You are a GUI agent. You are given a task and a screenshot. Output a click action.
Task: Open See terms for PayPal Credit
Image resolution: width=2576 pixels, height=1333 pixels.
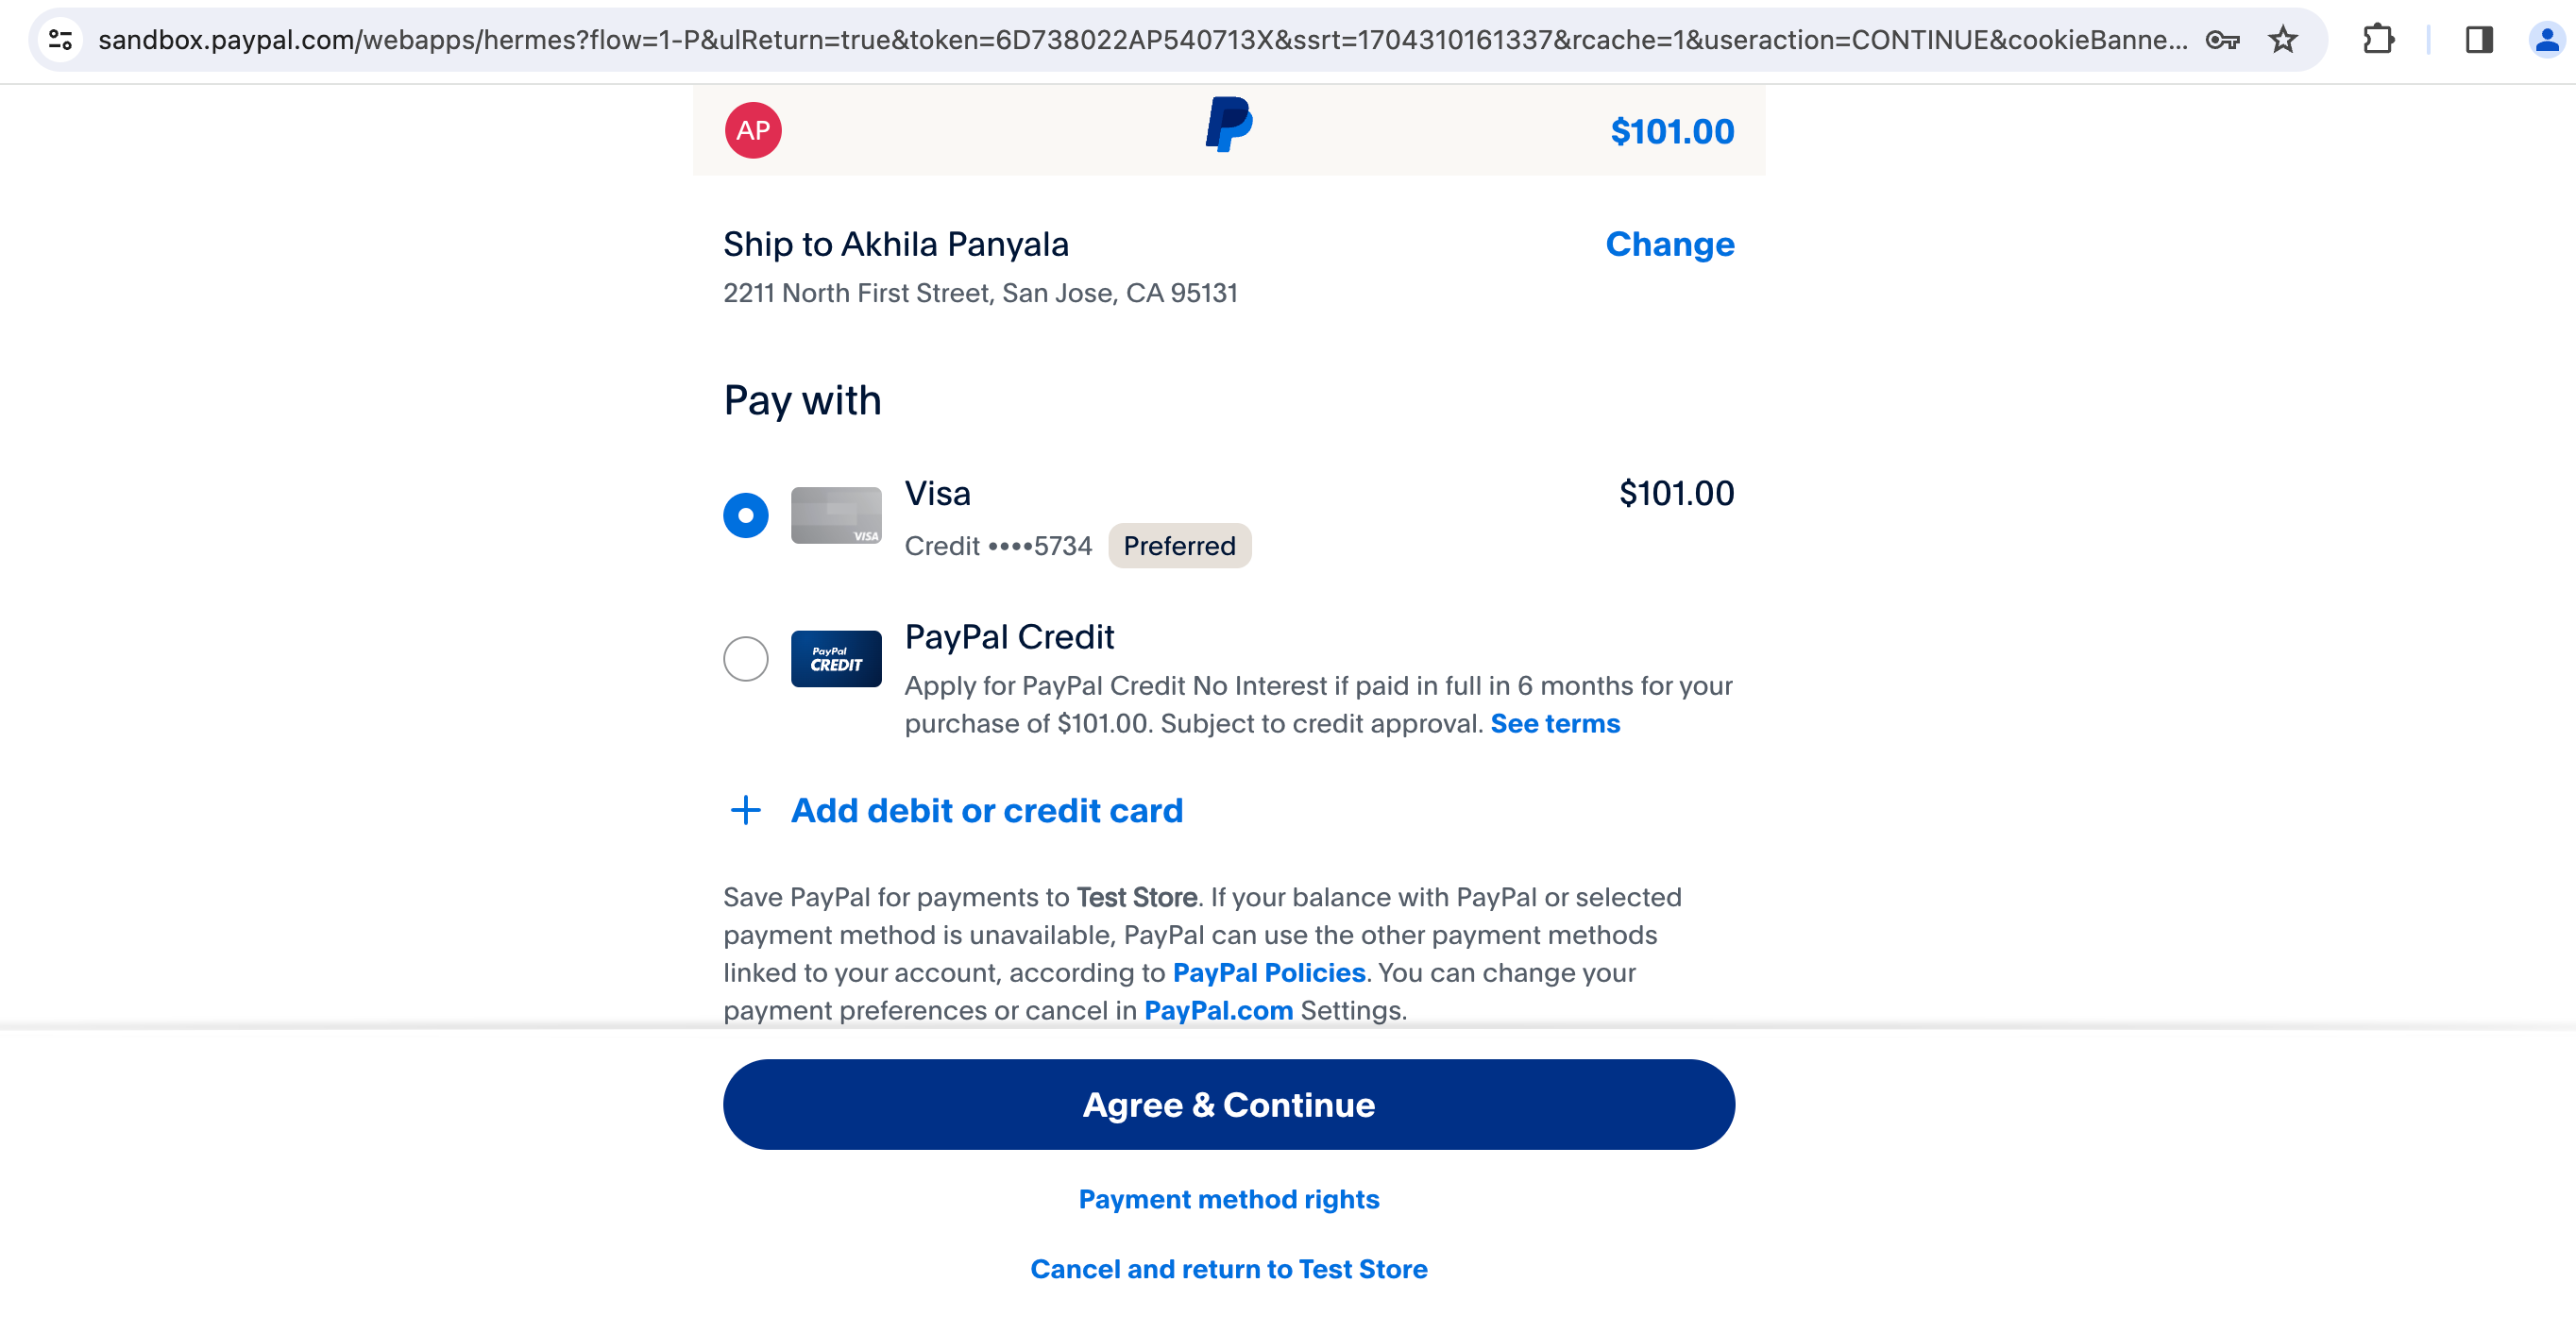click(1555, 723)
